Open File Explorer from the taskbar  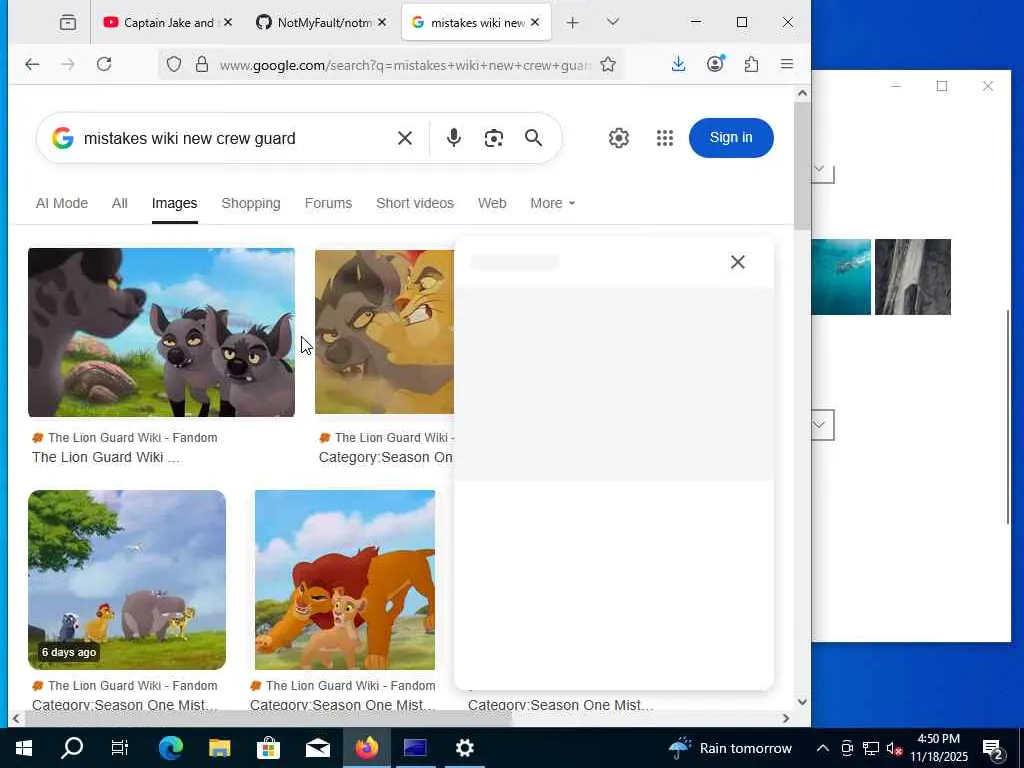(219, 748)
